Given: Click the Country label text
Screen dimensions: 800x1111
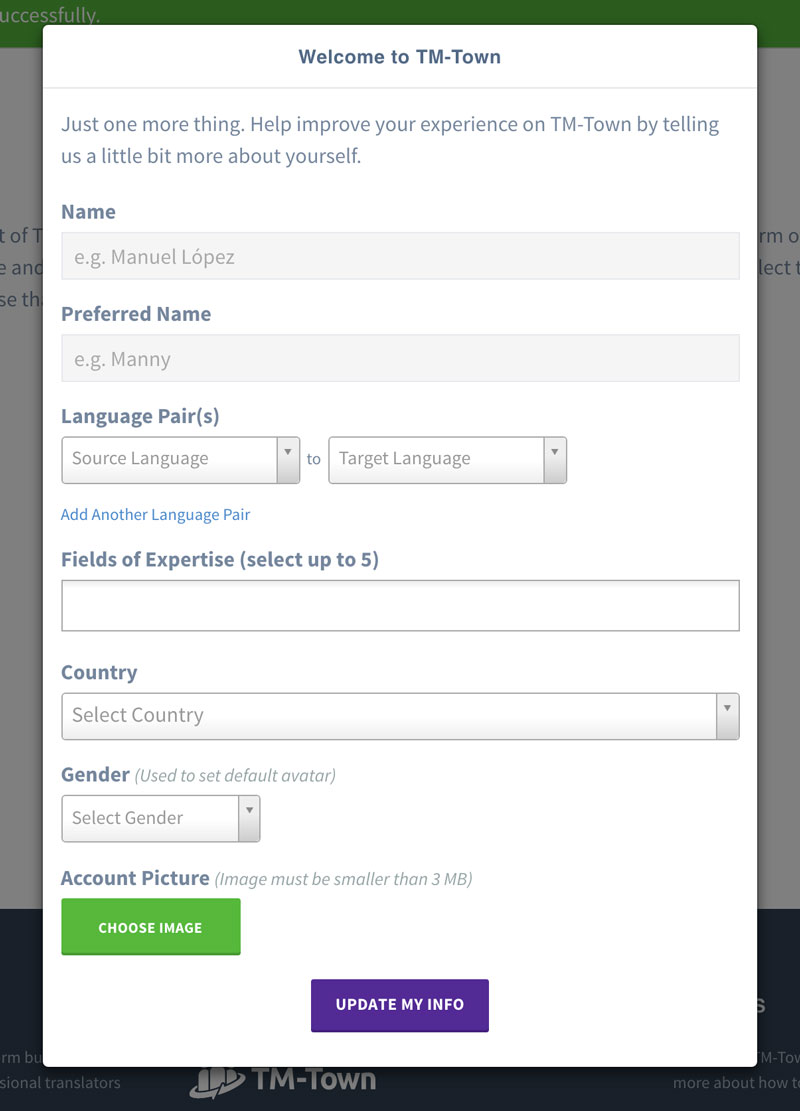Looking at the screenshot, I should click(x=99, y=673).
